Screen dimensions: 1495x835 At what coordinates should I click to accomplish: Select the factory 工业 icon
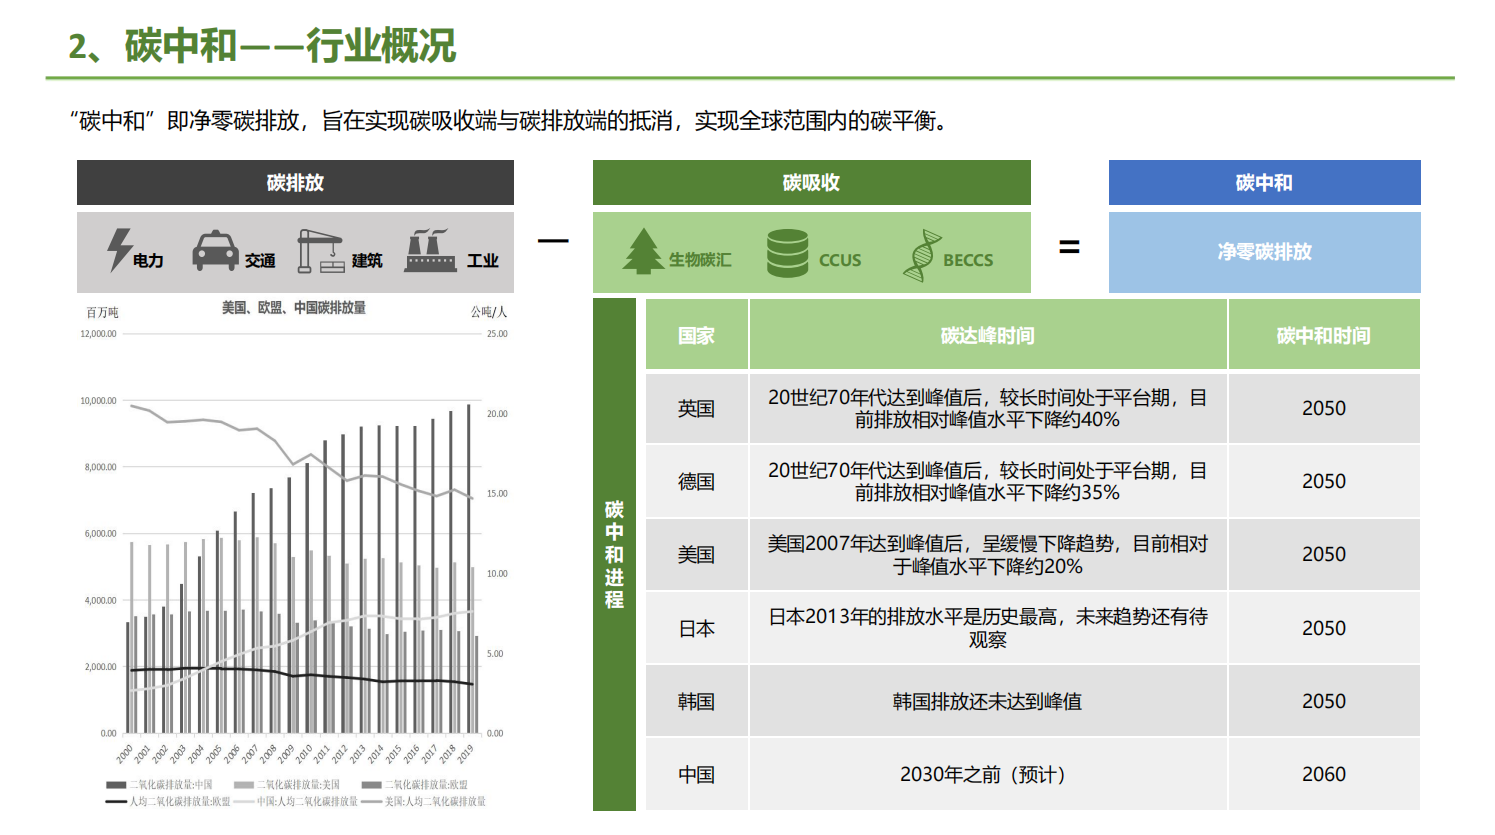[430, 251]
